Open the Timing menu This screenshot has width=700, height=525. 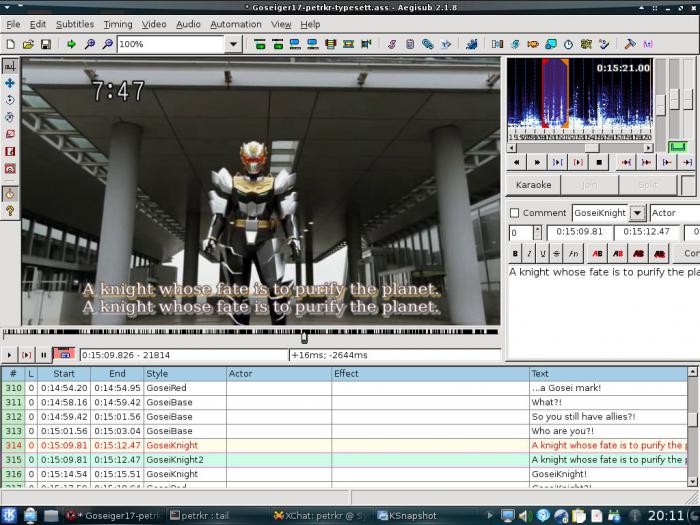(x=118, y=24)
